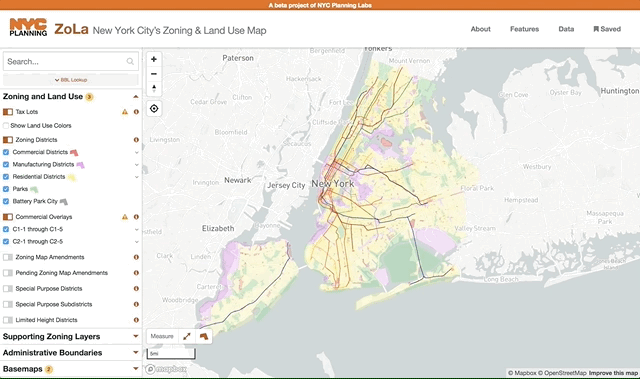640x379 pixels.
Task: Uncheck C1-1 through C1-5 checkbox
Action: coord(6,229)
